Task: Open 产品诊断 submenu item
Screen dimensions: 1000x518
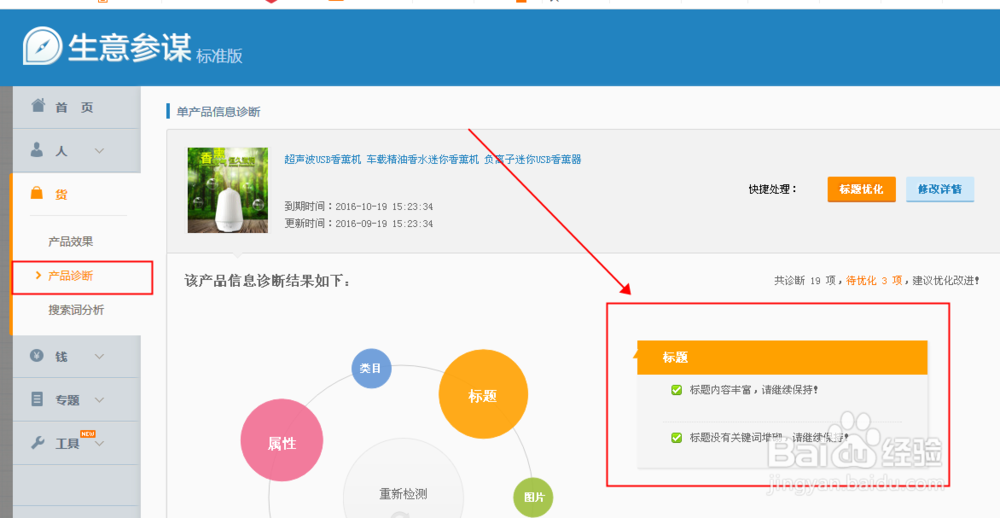Action: [71, 276]
